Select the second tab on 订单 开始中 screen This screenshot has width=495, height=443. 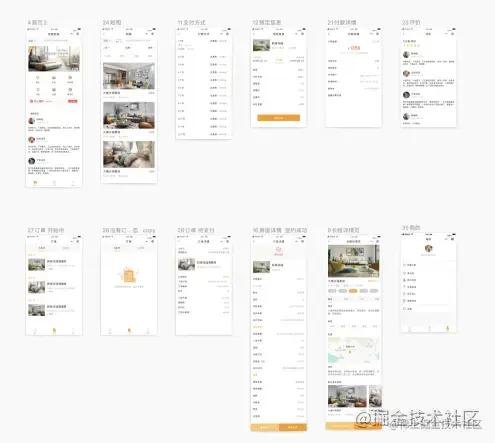coord(66,248)
